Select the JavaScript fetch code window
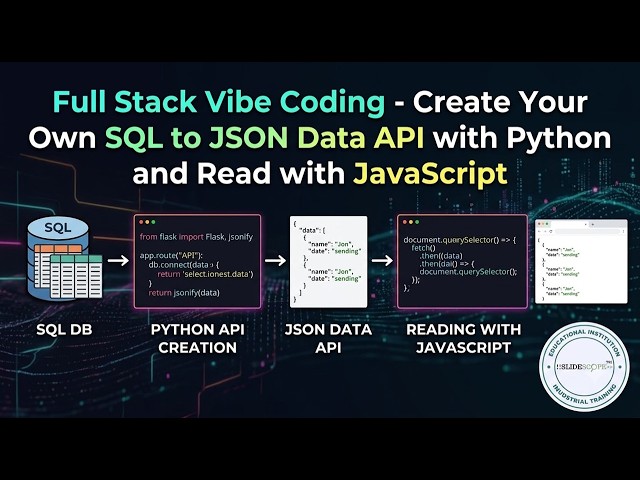Viewport: 640px width, 480px height. pos(462,261)
